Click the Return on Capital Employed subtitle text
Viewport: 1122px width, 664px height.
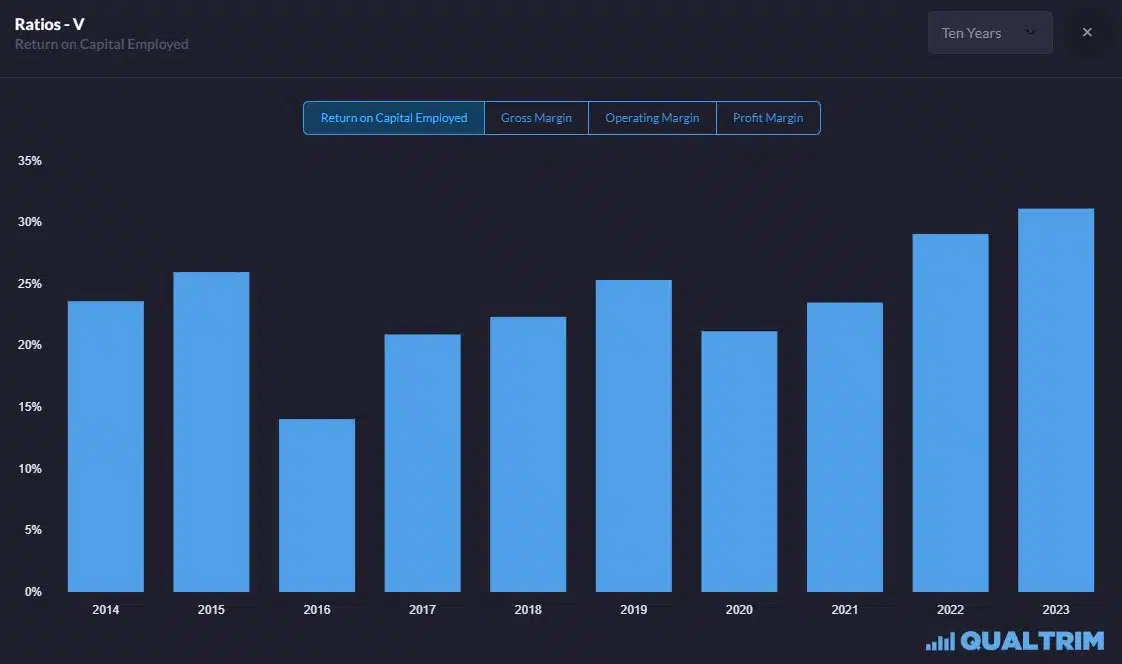pyautogui.click(x=102, y=44)
